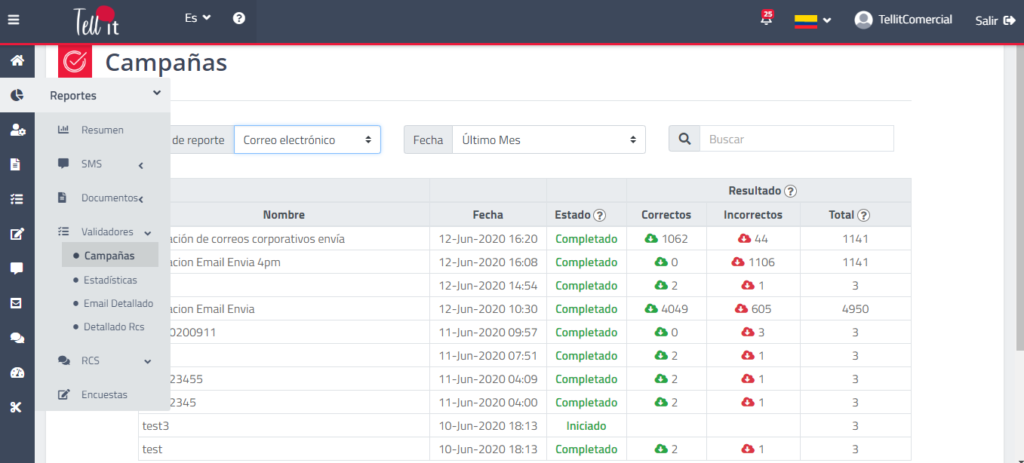1024x463 pixels.
Task: Collapse the Validadores submenu
Action: 146,232
